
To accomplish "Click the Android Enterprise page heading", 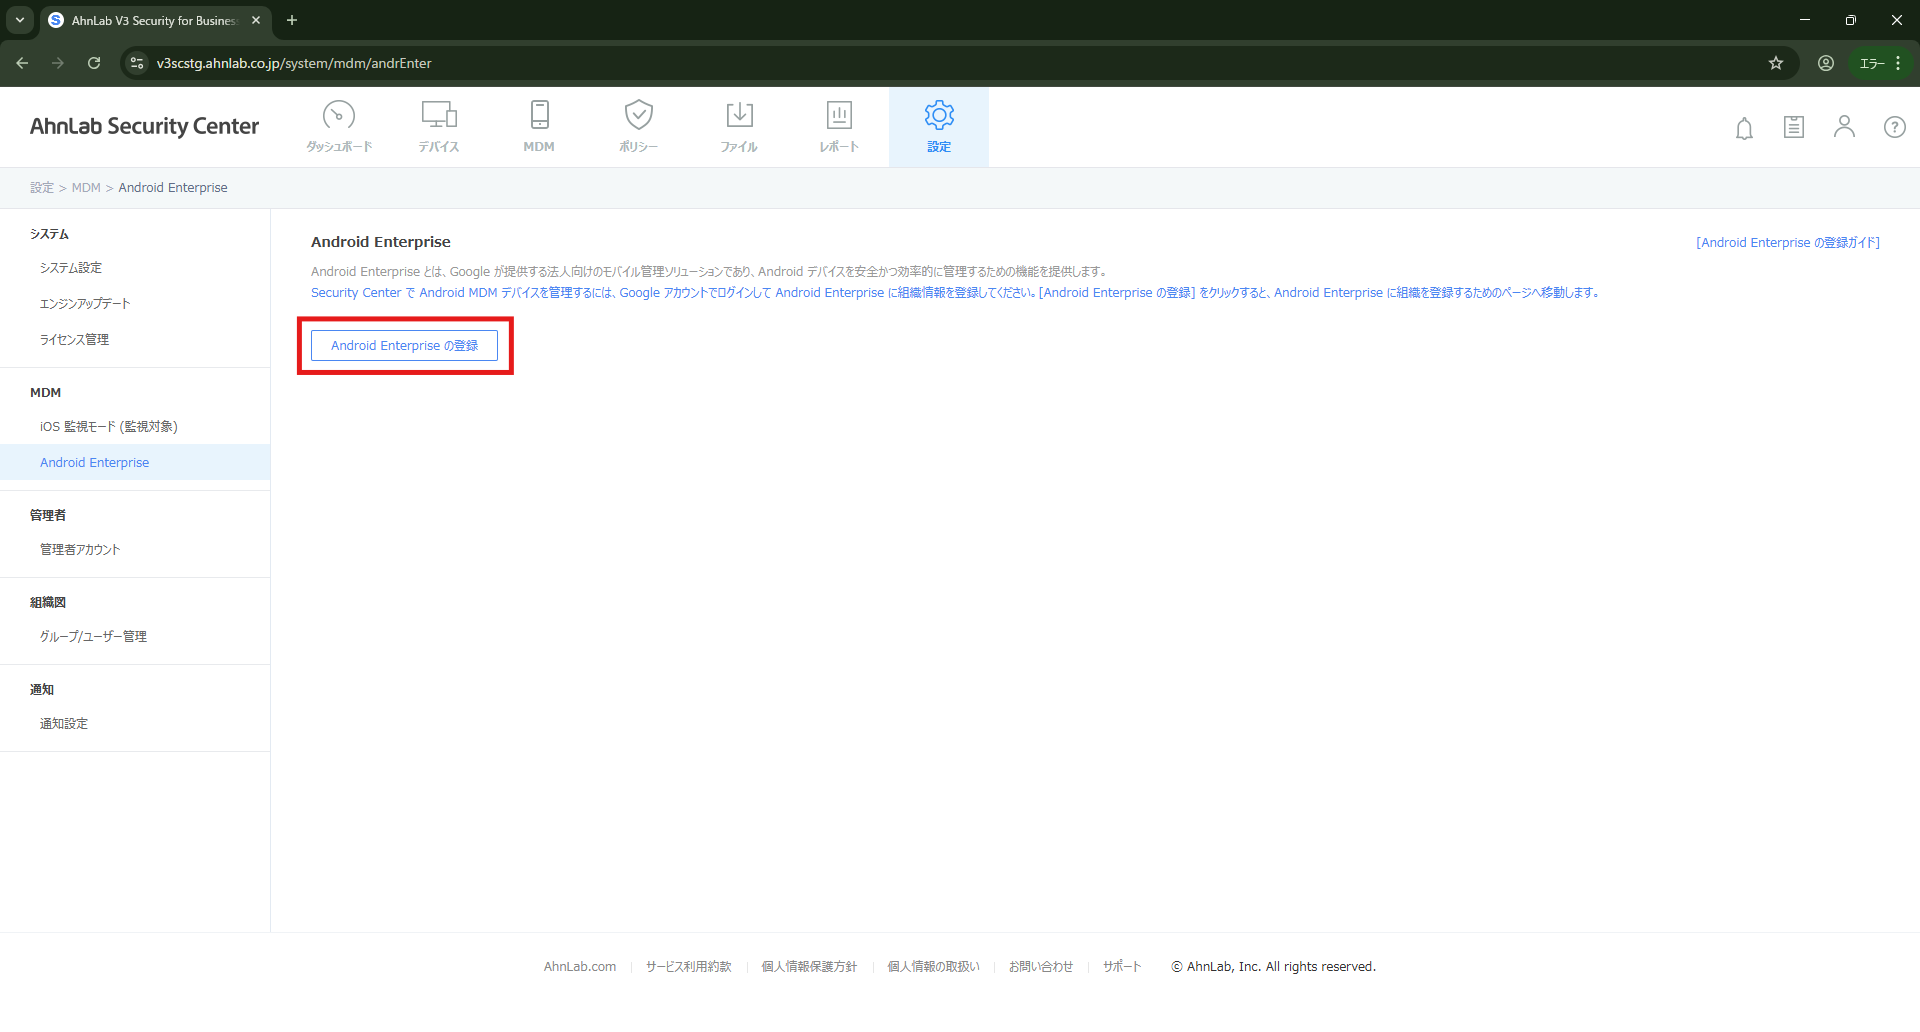I will (381, 242).
